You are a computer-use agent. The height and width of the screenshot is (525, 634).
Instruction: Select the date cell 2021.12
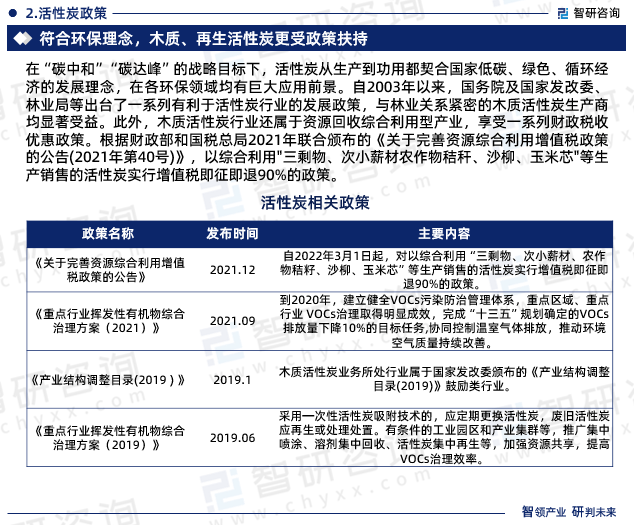point(232,270)
